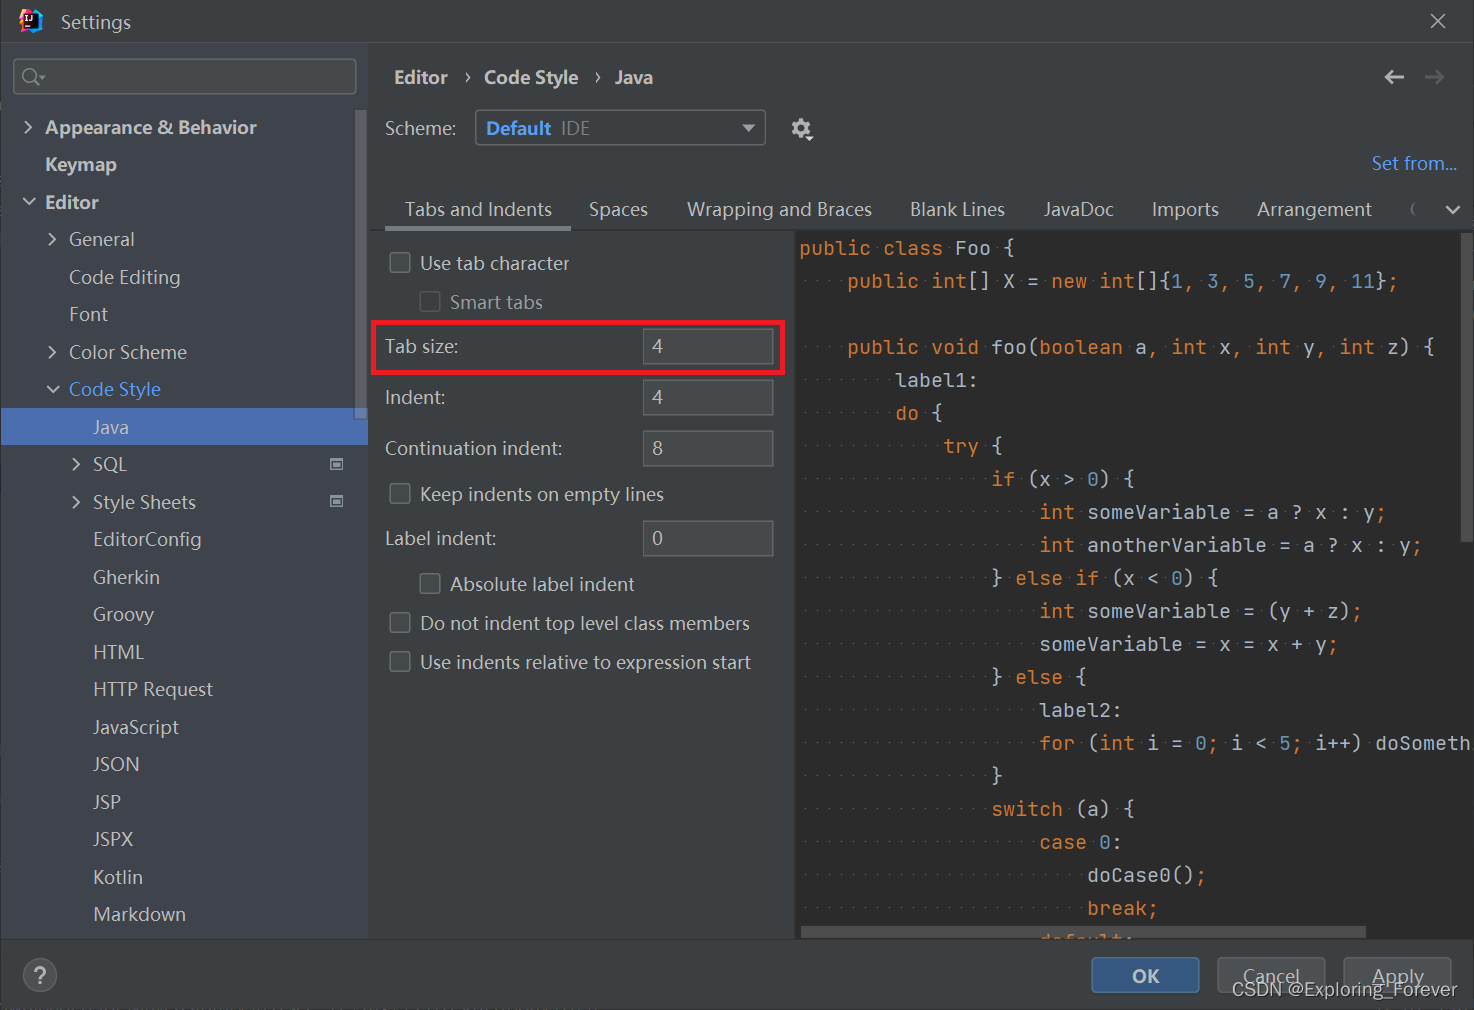Click the Apply button
The image size is (1474, 1010).
pos(1397,975)
